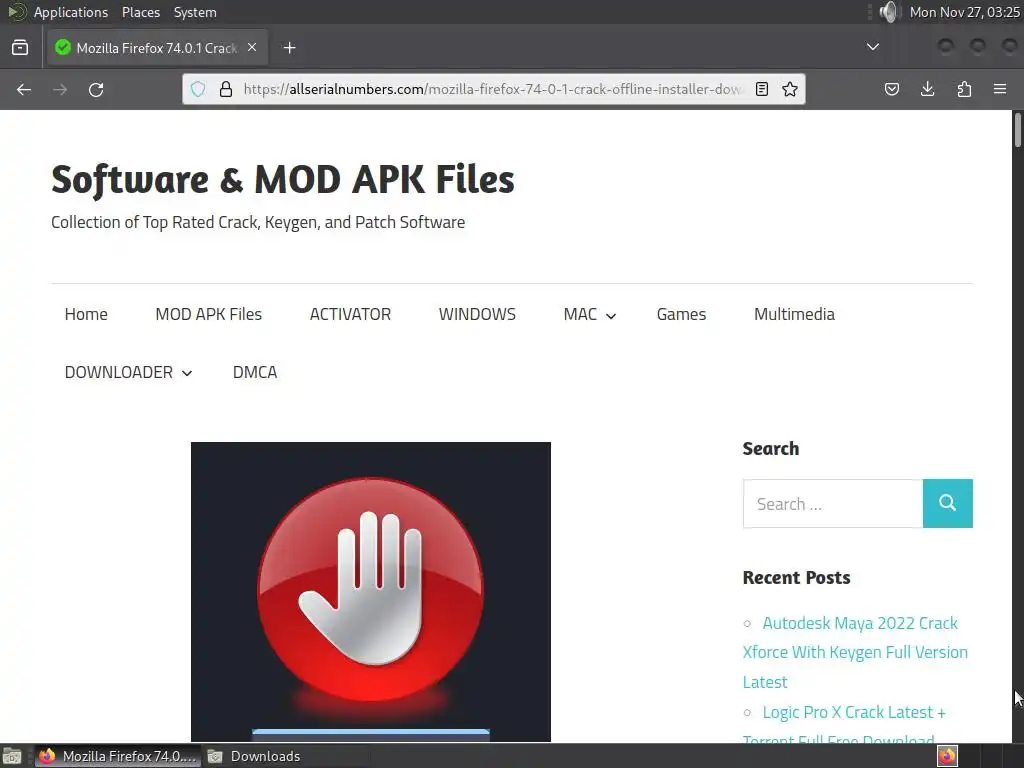Viewport: 1024px width, 768px height.
Task: Click the tagline Collection of Top Rated Crack
Action: click(258, 223)
